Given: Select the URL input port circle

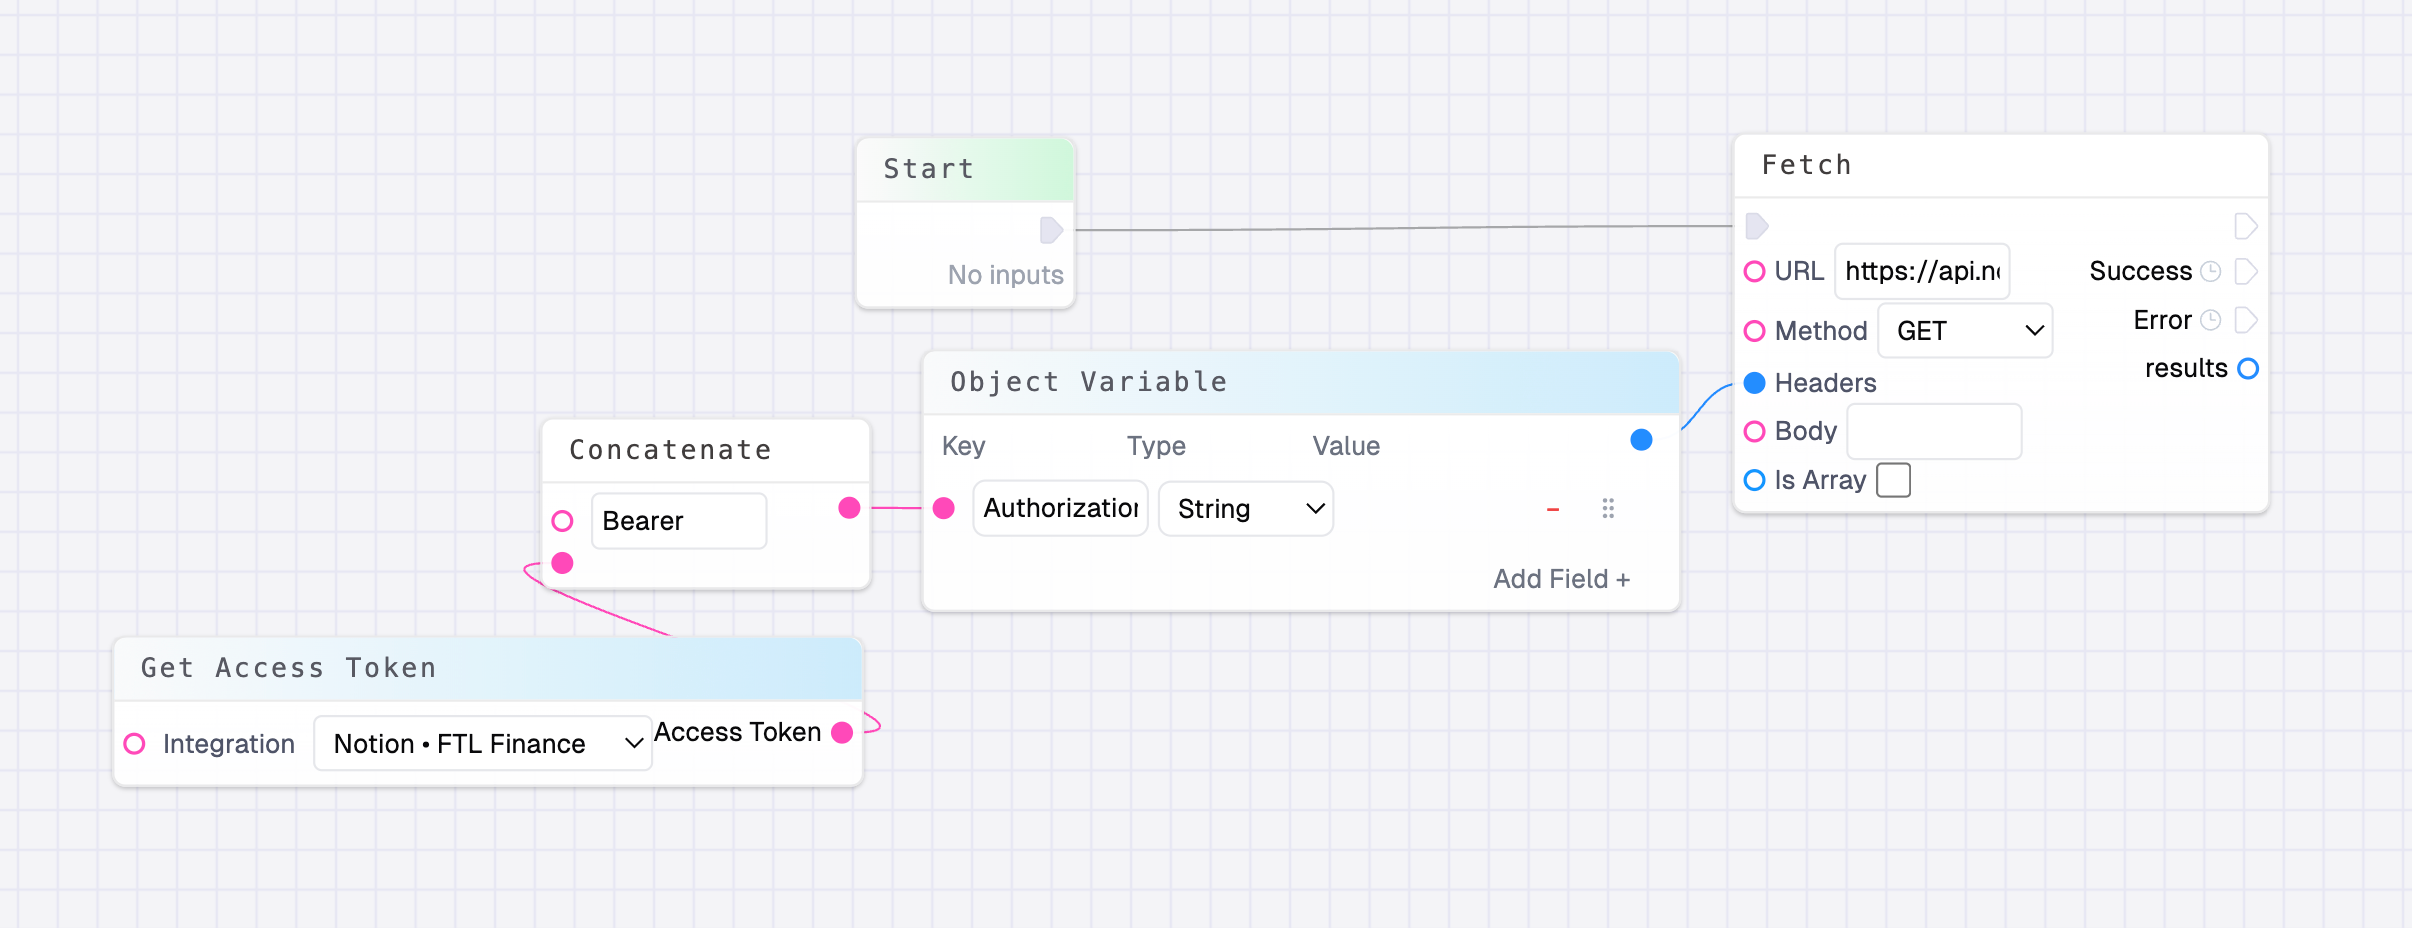Looking at the screenshot, I should tap(1755, 272).
